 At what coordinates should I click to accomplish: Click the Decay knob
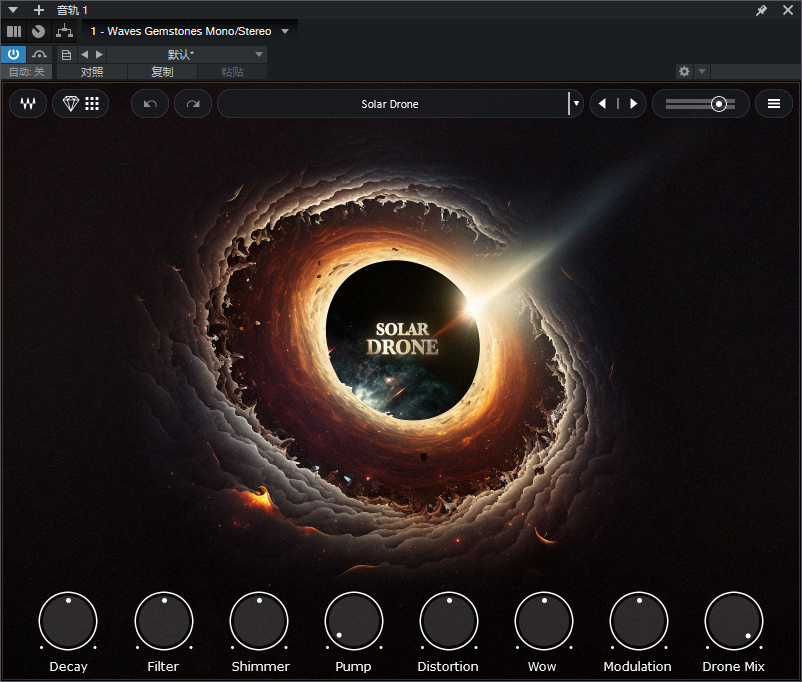pyautogui.click(x=68, y=621)
